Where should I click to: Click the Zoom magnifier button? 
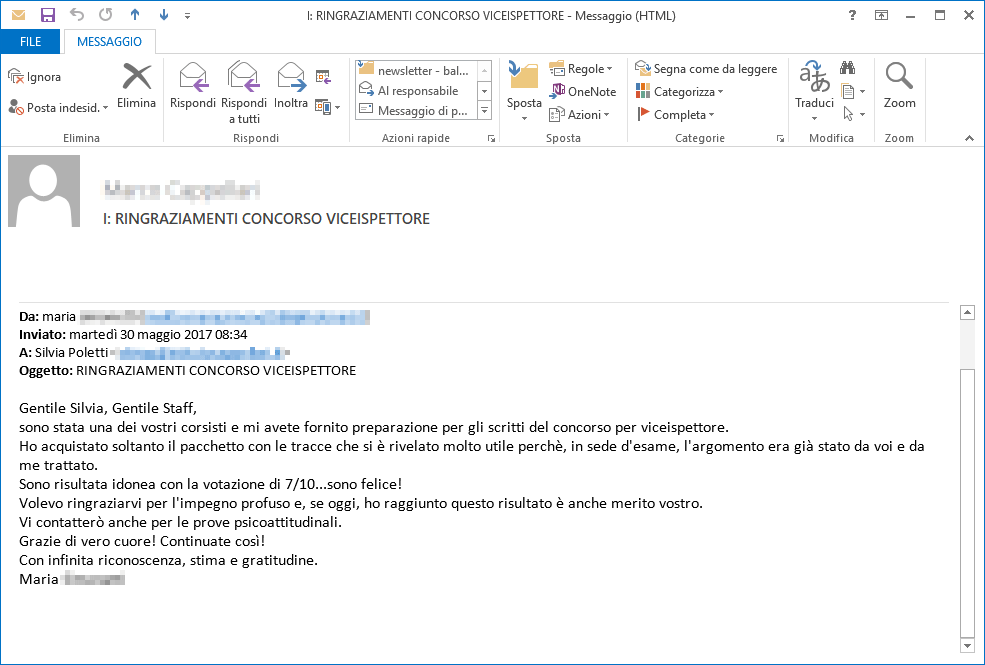click(x=900, y=86)
